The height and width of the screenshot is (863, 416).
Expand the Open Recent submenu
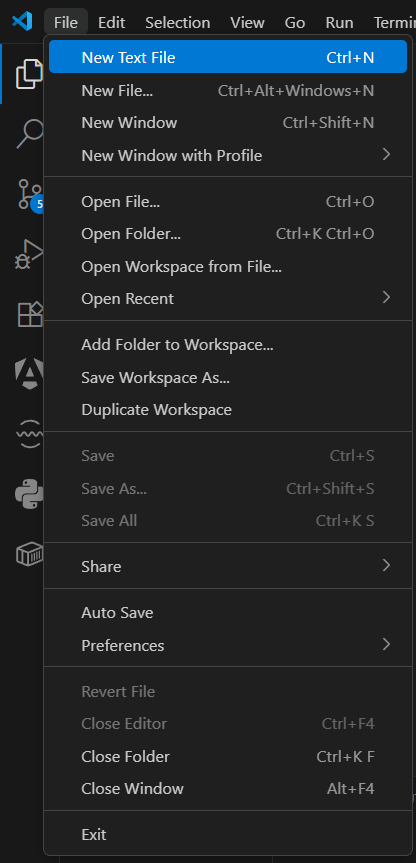coord(227,298)
